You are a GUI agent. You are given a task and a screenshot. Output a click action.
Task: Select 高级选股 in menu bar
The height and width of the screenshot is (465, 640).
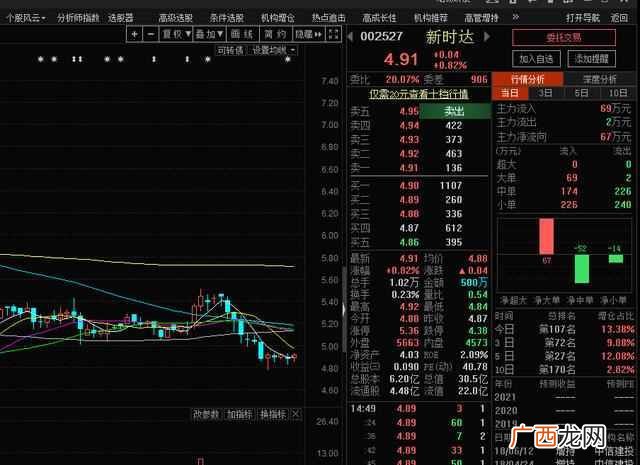click(176, 18)
